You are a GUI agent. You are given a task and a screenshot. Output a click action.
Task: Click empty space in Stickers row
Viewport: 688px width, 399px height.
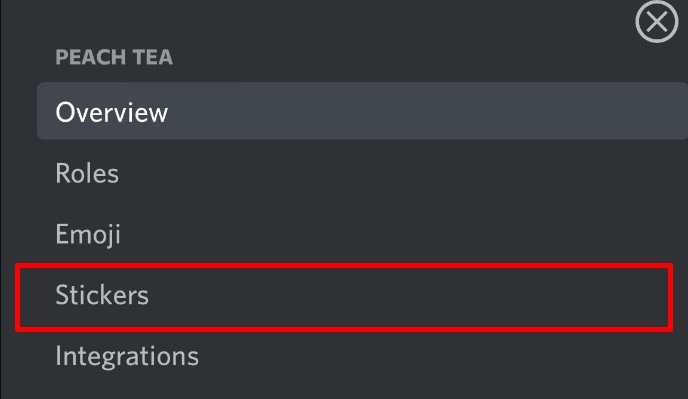coord(408,297)
